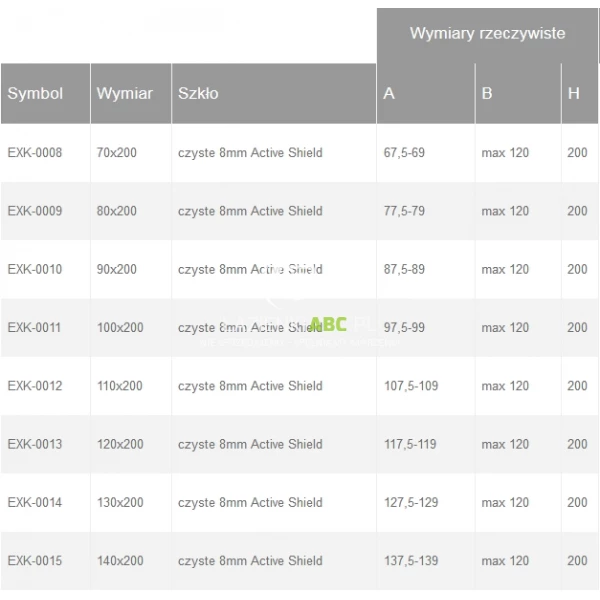Viewport: 600px width, 600px height.
Task: Select the EXK-0009 symbol cell
Action: pyautogui.click(x=35, y=211)
